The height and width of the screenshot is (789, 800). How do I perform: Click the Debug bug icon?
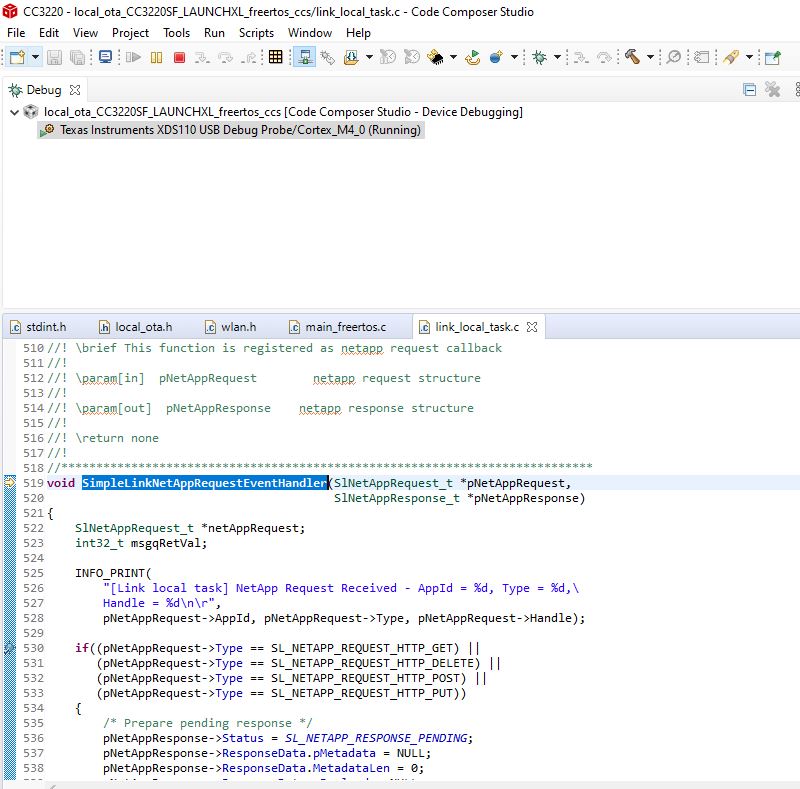[539, 57]
